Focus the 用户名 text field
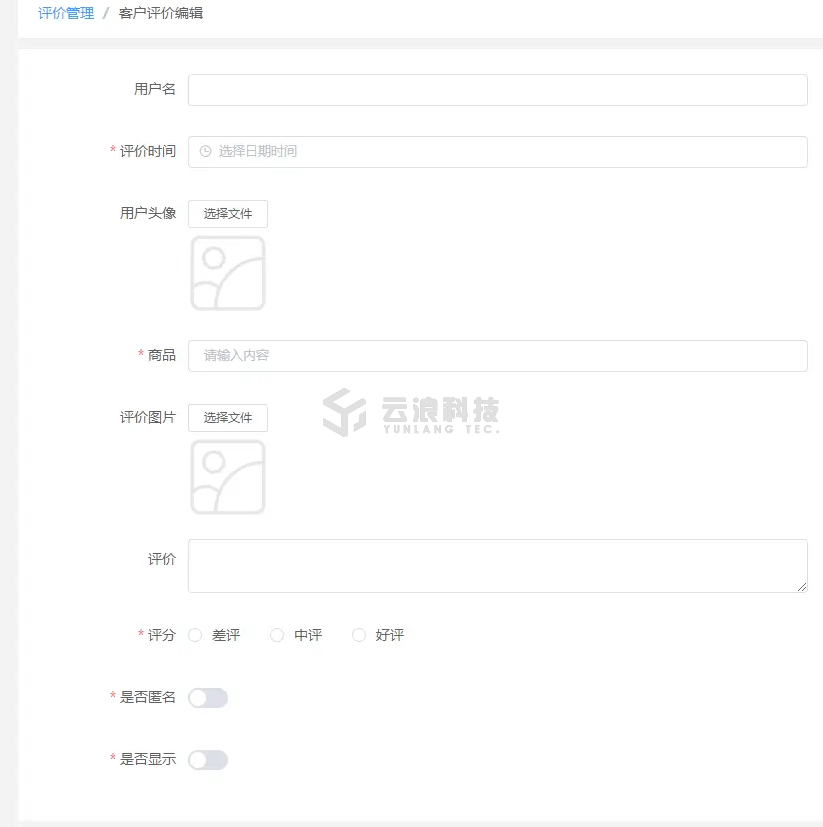Viewport: 823px width, 827px height. 497,90
